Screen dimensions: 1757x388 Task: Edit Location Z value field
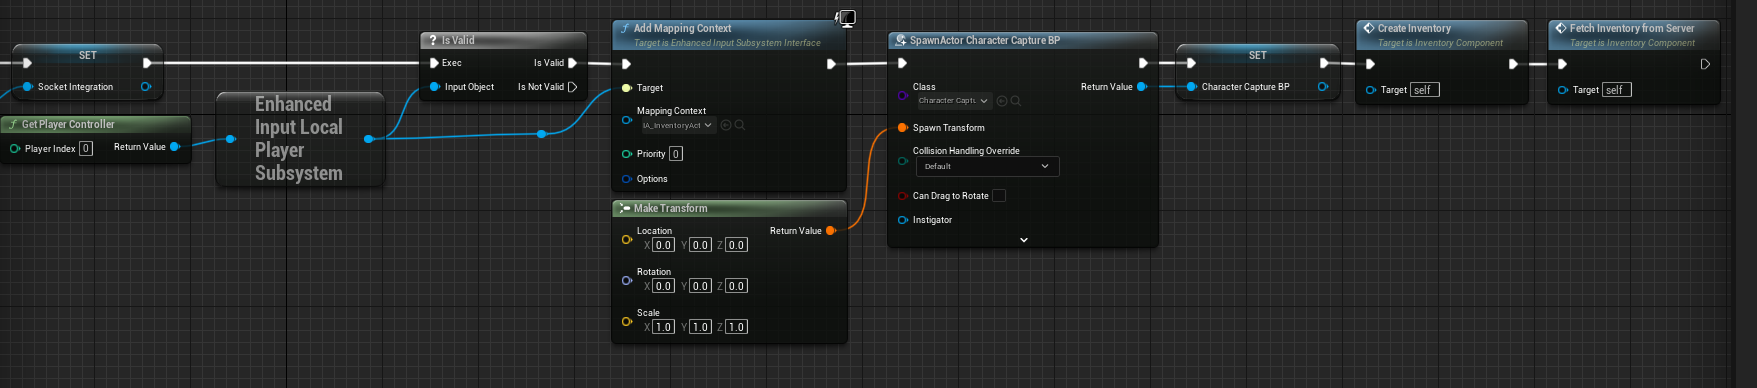[736, 245]
